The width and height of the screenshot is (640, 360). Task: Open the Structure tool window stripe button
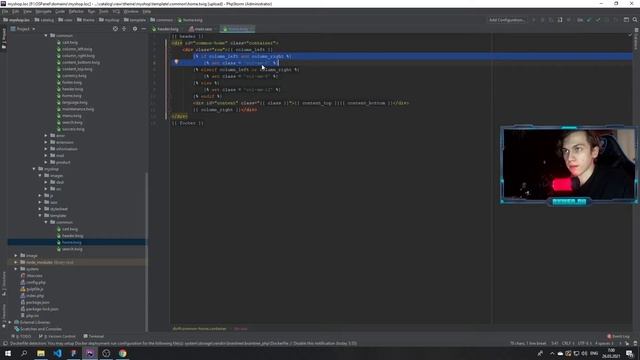pos(4,284)
